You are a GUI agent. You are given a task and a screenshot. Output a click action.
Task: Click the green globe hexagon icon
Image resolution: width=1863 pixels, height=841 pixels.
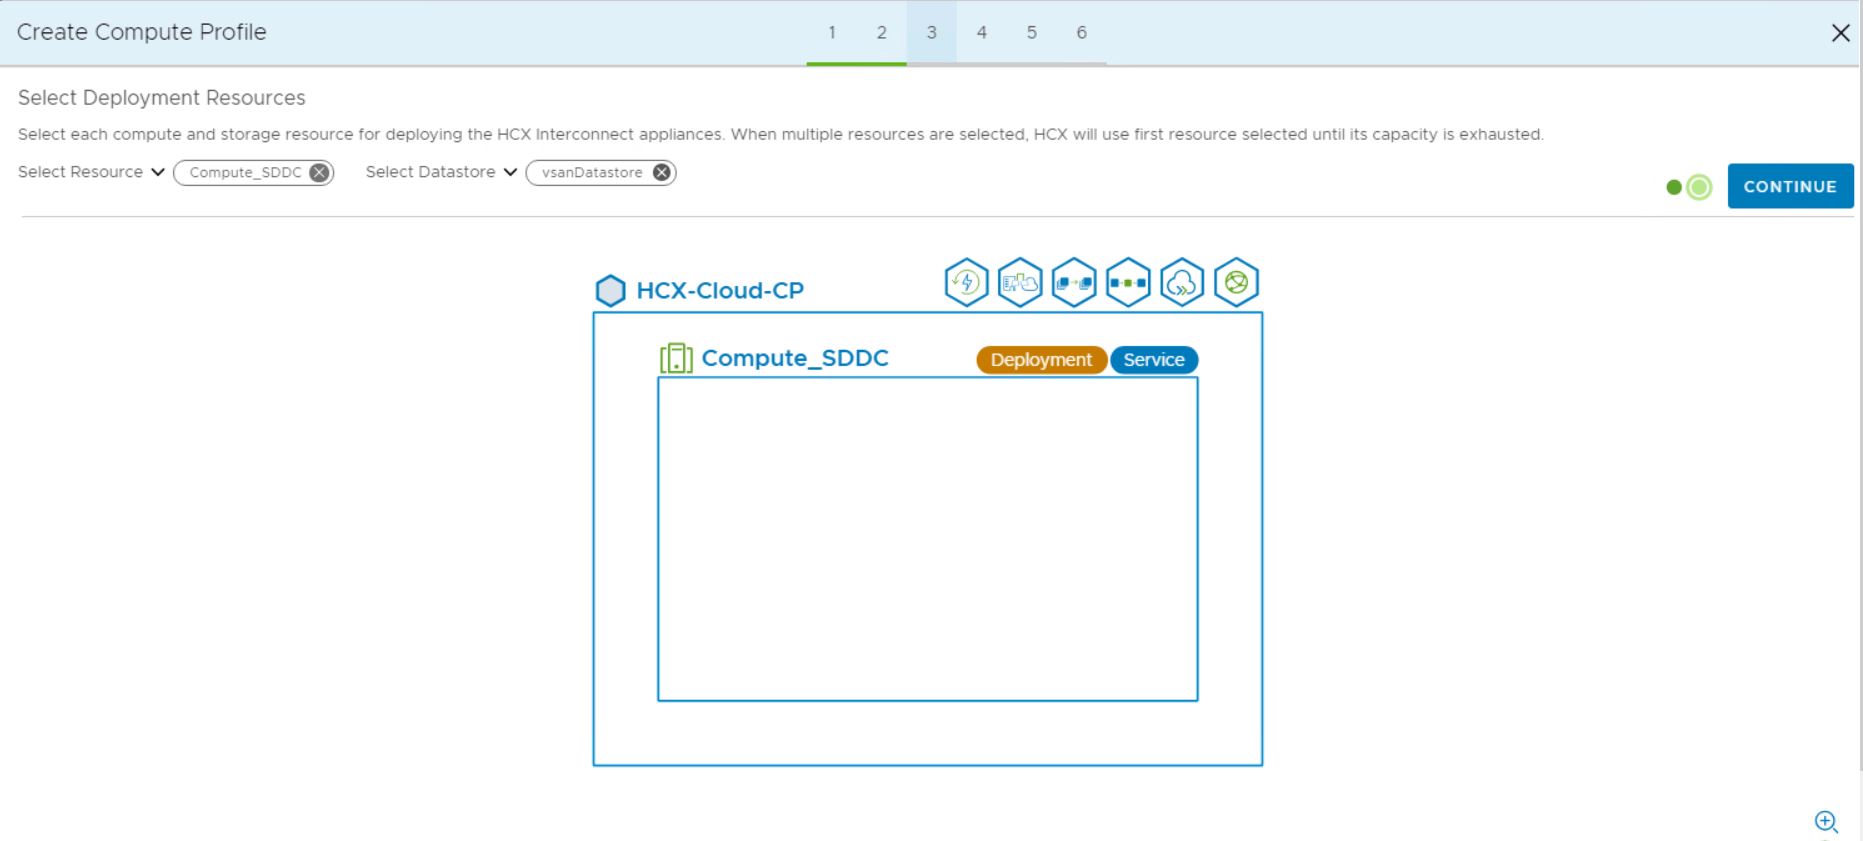[x=1236, y=283]
